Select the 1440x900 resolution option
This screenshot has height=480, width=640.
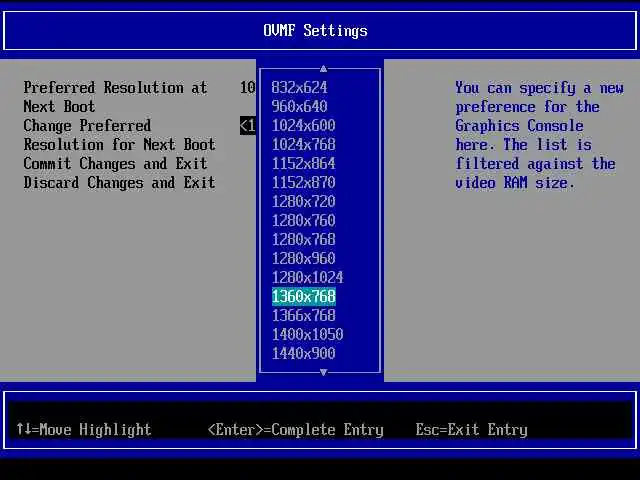303,353
